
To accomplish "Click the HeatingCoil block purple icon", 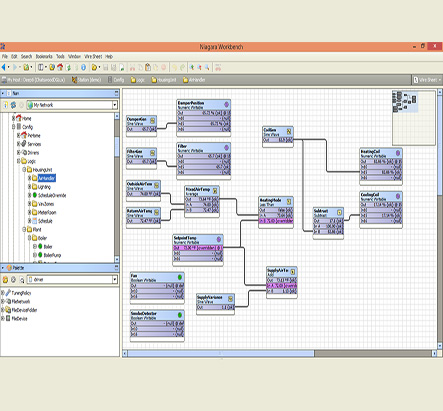I will [398, 153].
